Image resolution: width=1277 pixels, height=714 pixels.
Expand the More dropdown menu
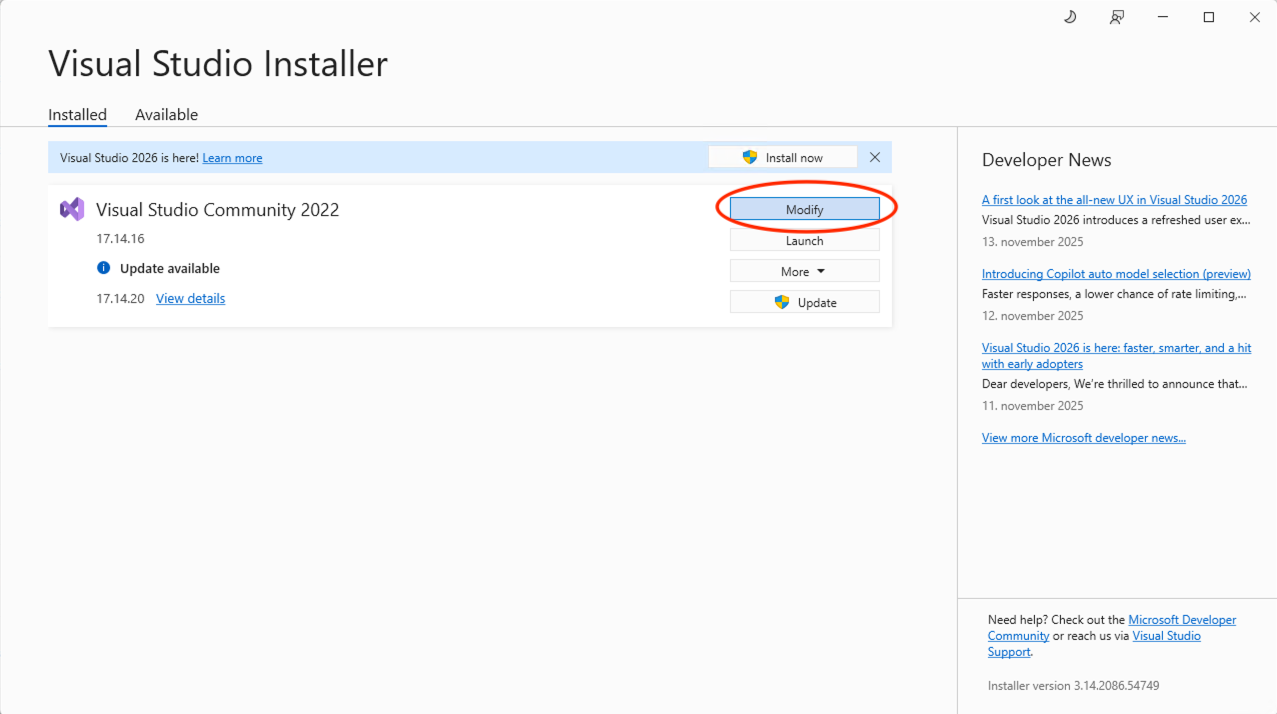[804, 271]
